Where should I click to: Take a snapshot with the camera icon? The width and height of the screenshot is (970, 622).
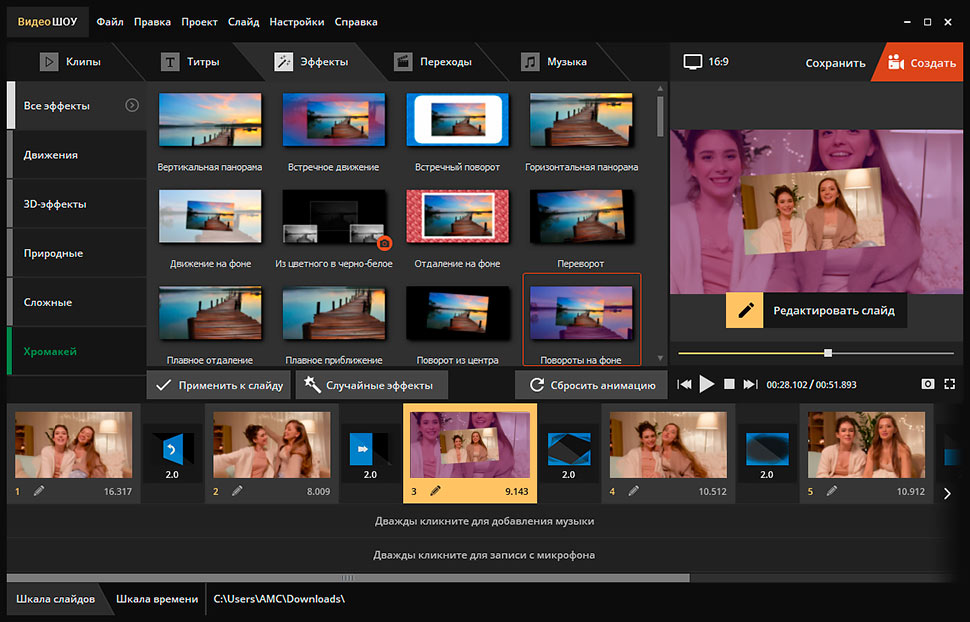tap(928, 384)
